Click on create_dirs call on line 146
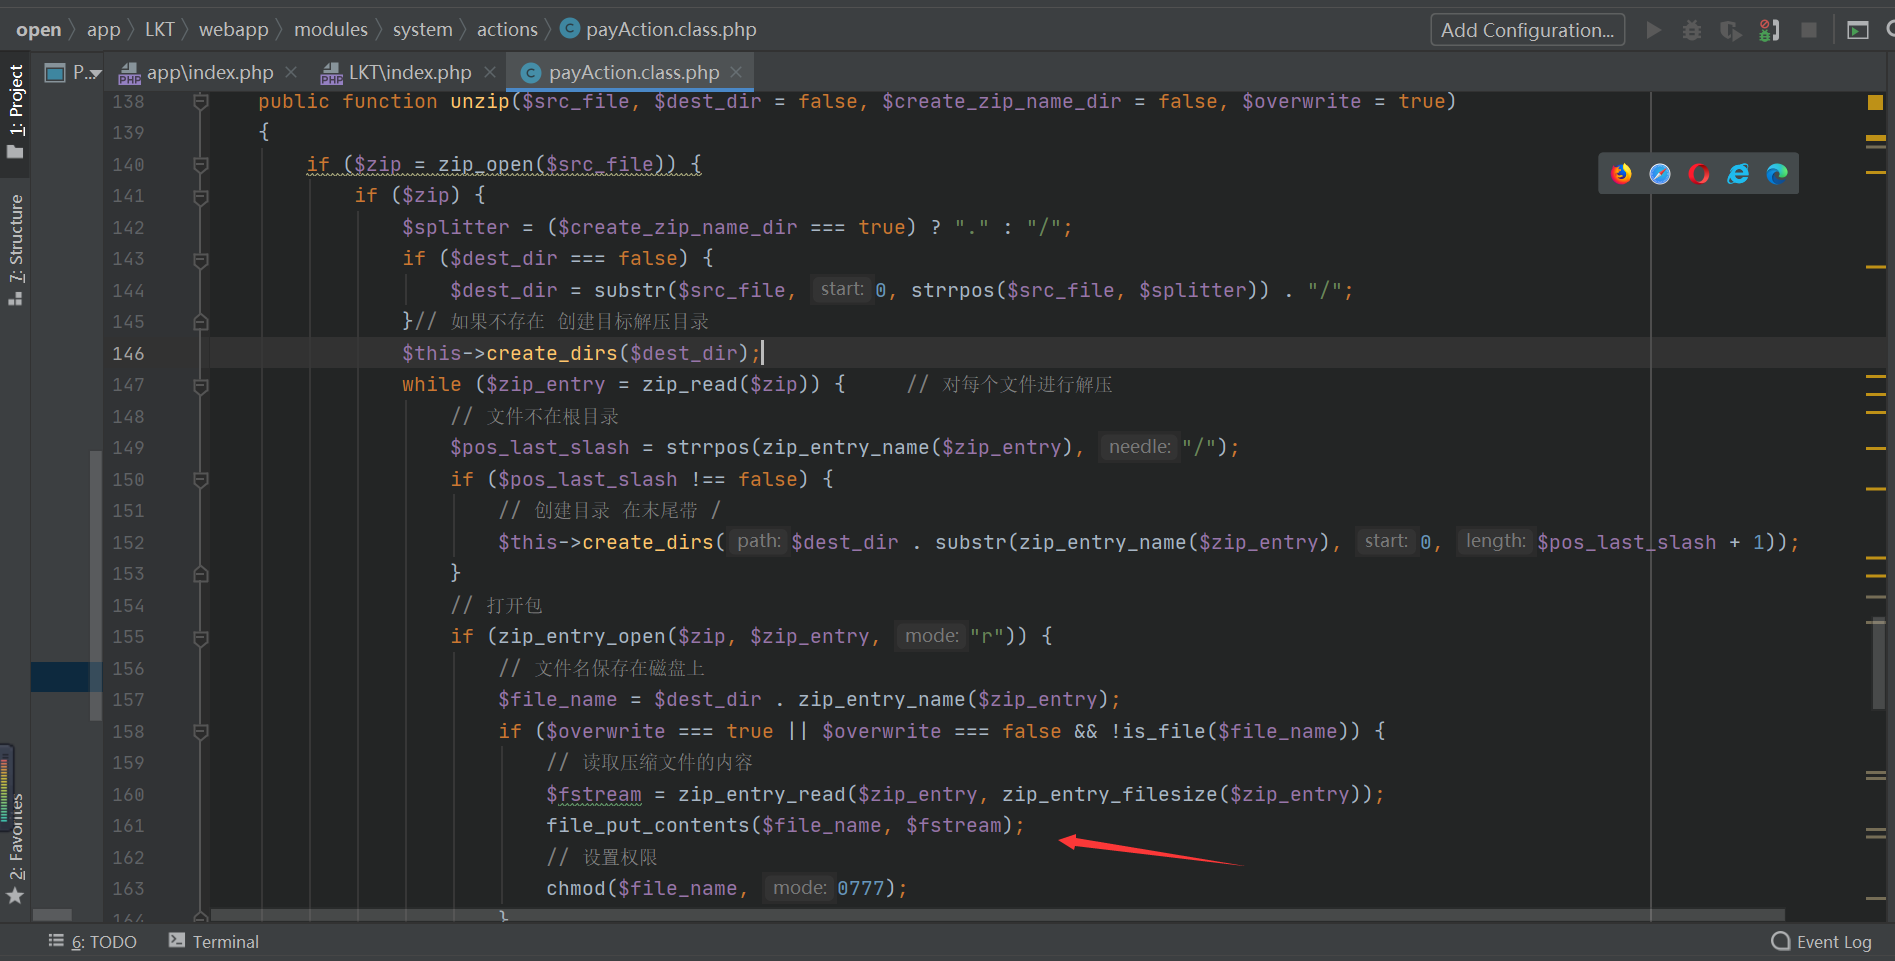 coord(552,354)
